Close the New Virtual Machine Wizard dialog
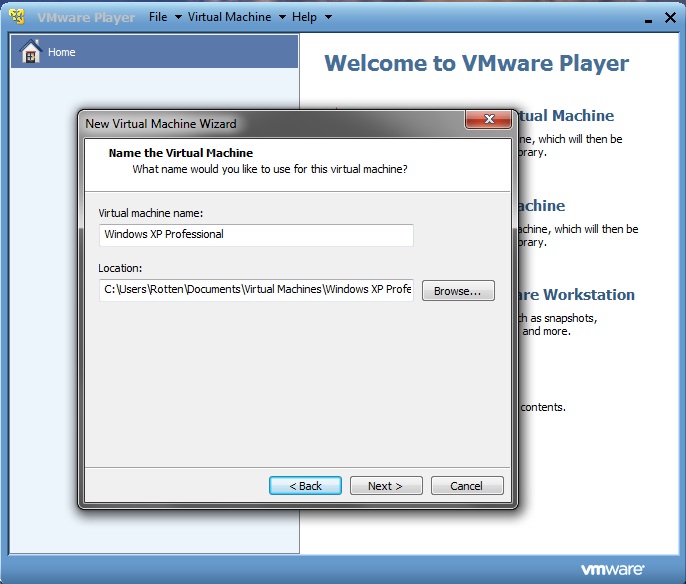Screen dimensions: 686x584 coord(488,119)
